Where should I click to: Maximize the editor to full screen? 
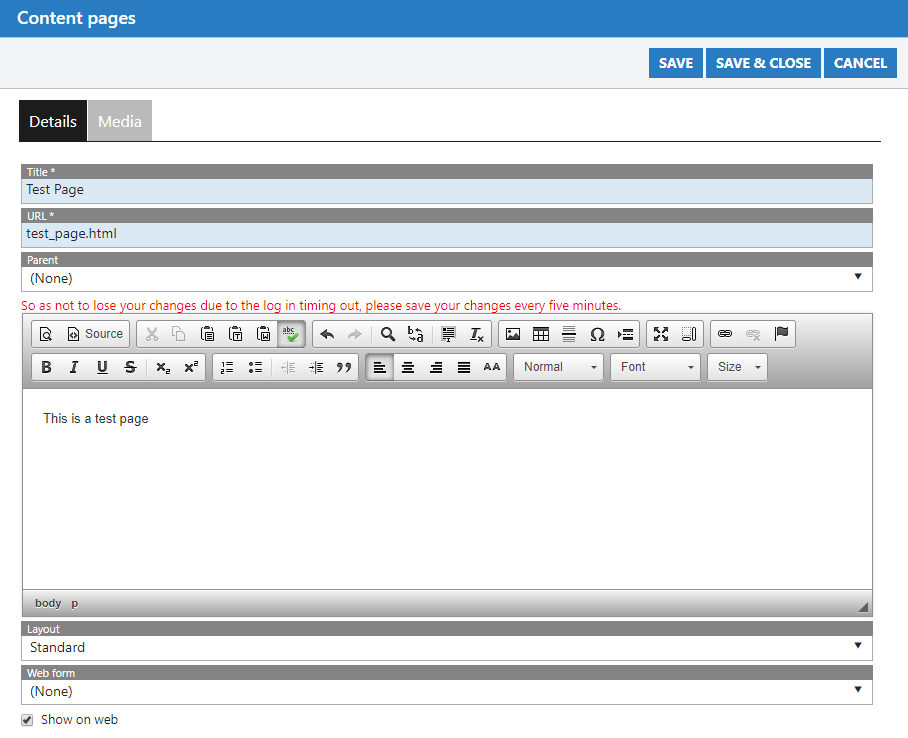click(660, 334)
